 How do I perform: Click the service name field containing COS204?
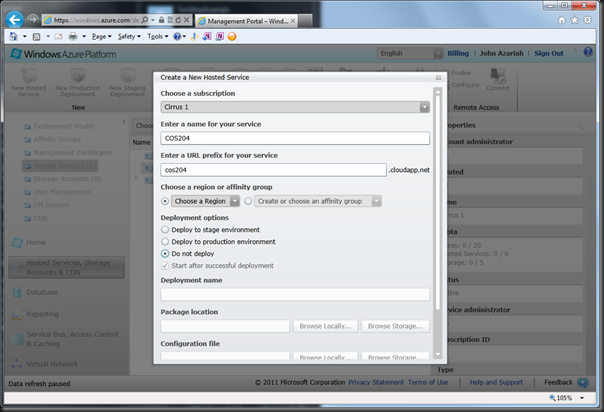coord(295,138)
